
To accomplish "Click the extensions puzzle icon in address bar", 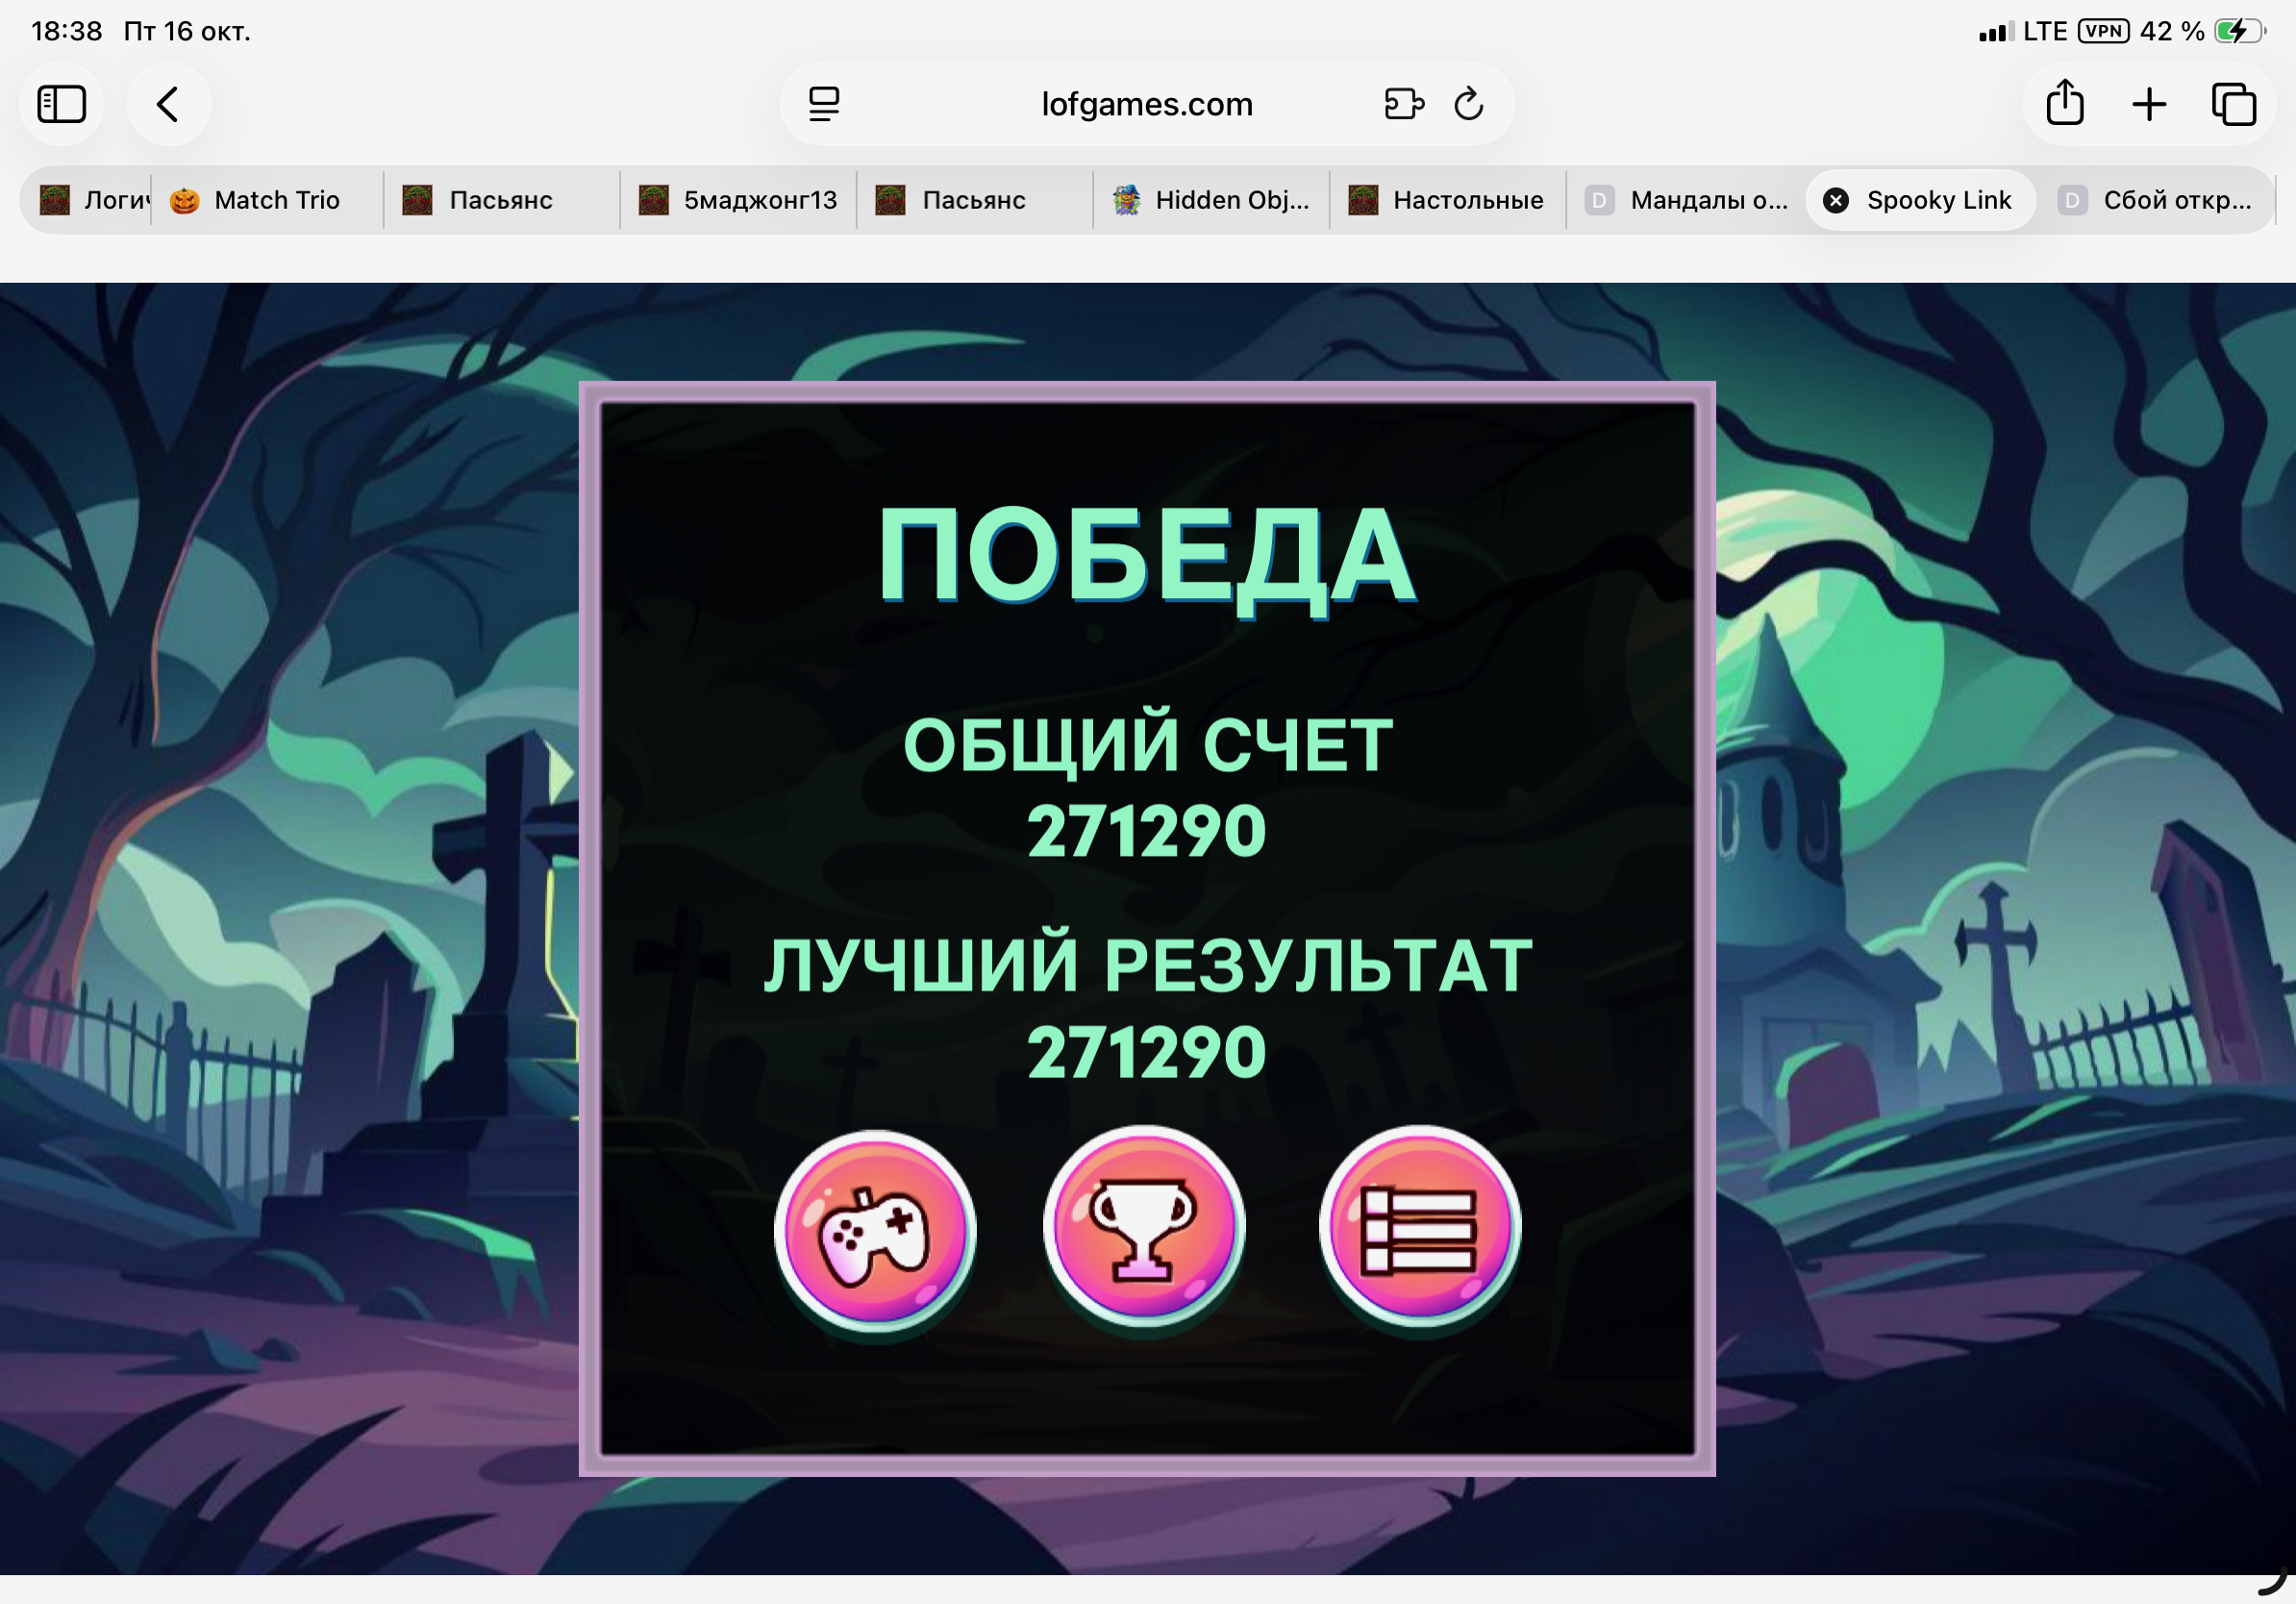I will click(1404, 104).
